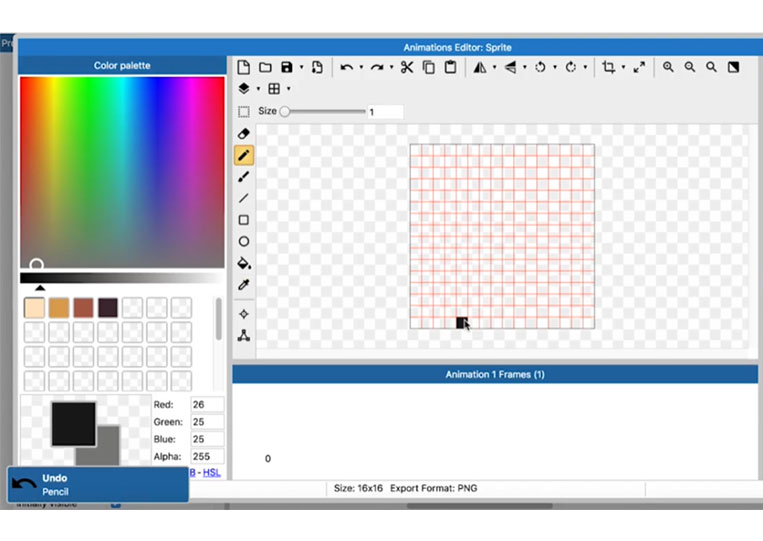Click the Undo Pencil notification

click(98, 485)
